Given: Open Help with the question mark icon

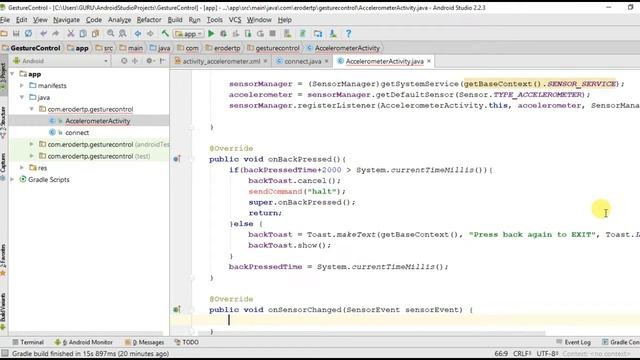Looking at the screenshot, I should point(348,33).
